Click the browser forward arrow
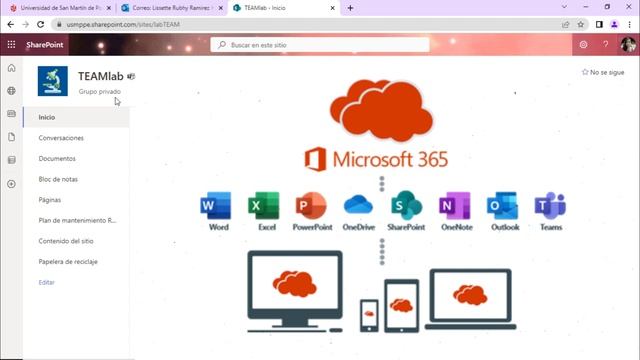Viewport: 640px width, 360px height. [x=25, y=24]
